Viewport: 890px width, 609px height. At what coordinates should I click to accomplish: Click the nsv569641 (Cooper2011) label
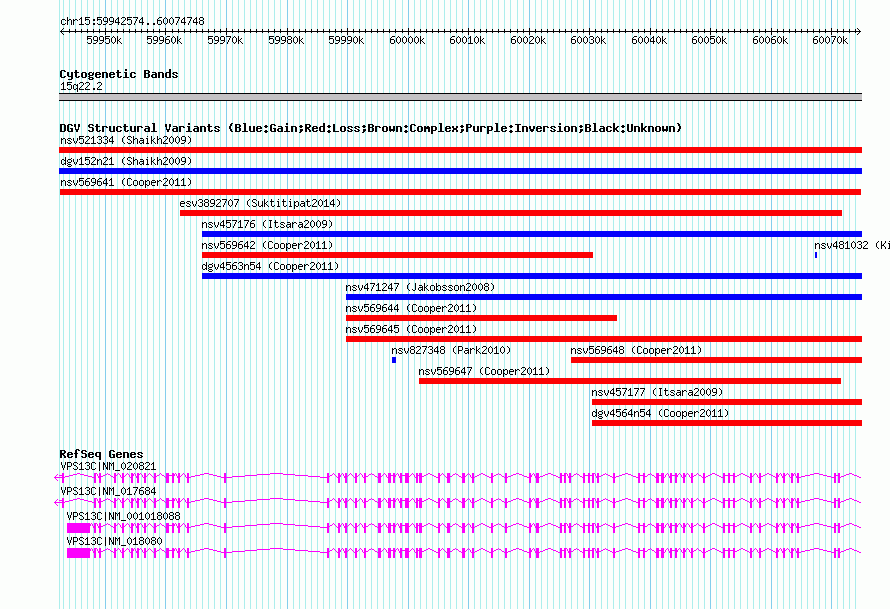tap(126, 182)
